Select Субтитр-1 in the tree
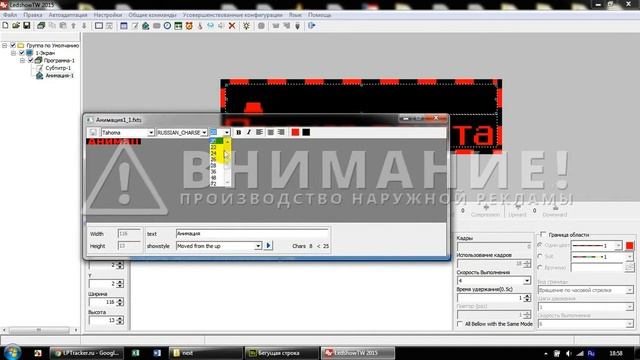 [x=58, y=68]
